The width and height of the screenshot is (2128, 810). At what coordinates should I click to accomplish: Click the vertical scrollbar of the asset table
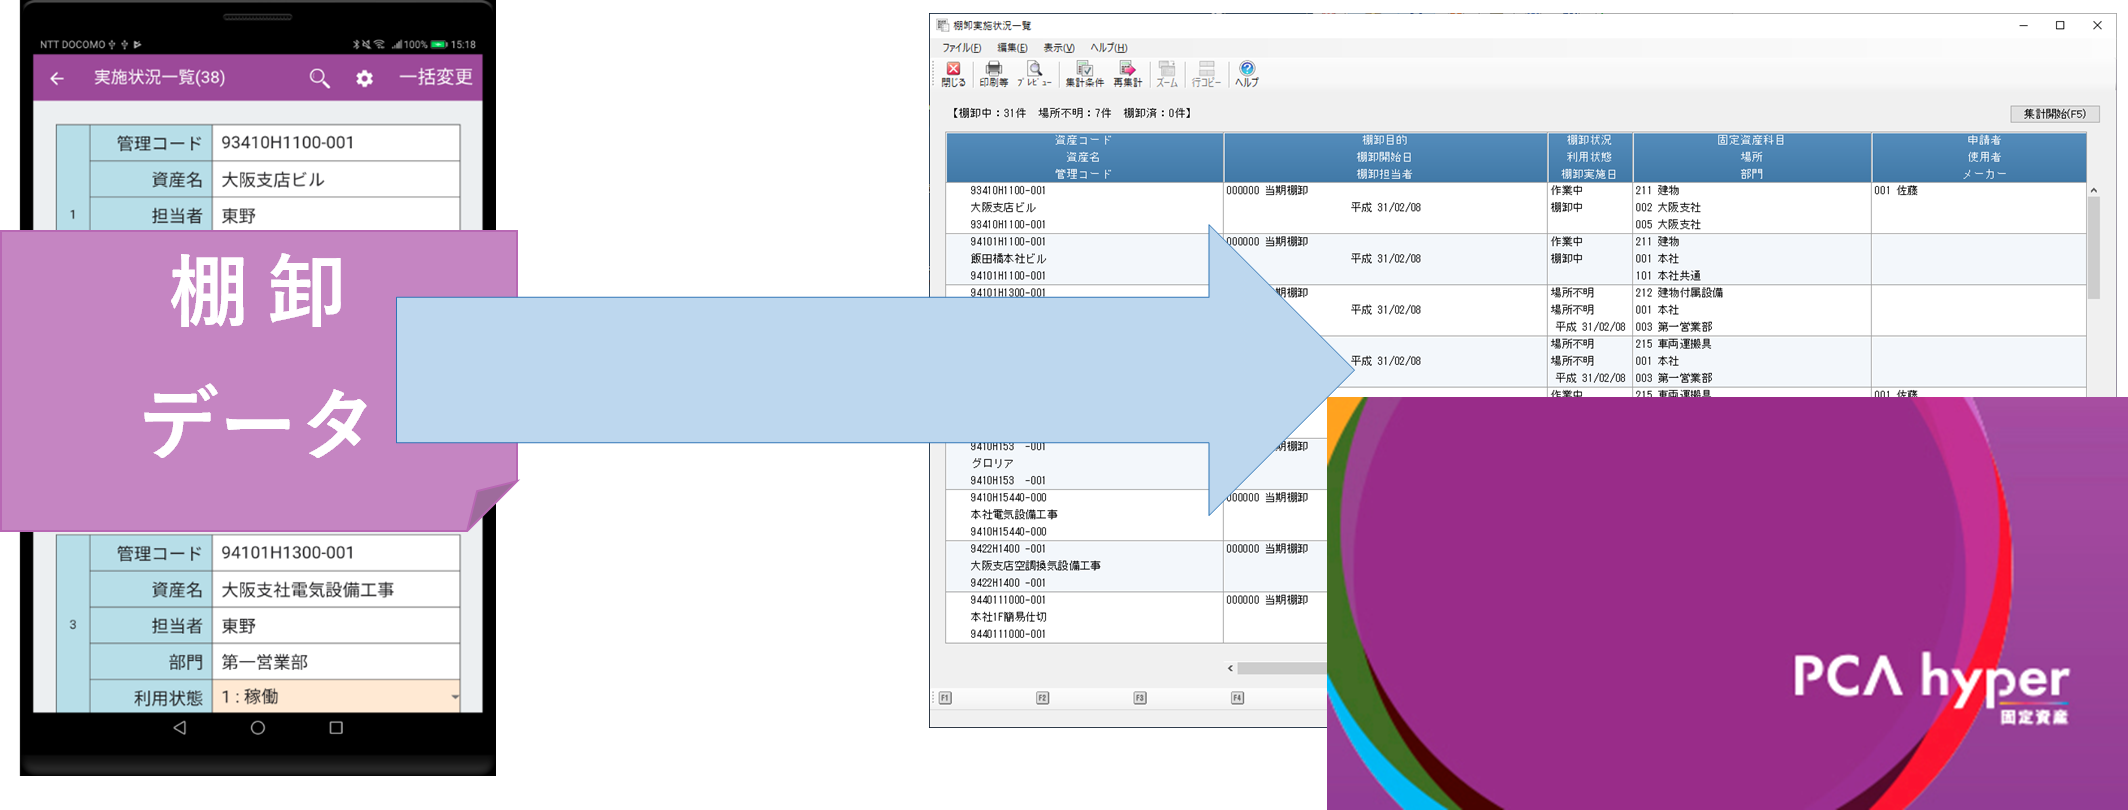click(x=2093, y=247)
